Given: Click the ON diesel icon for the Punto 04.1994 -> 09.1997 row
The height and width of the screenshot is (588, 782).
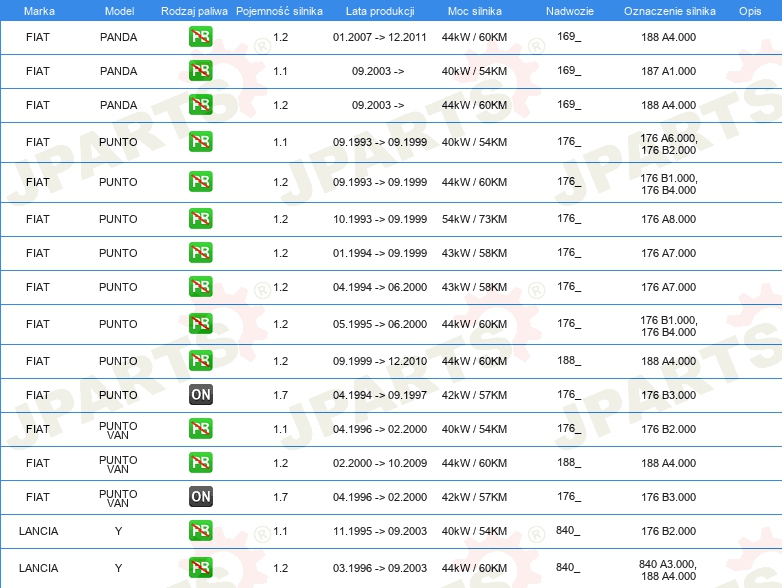Looking at the screenshot, I should point(200,394).
